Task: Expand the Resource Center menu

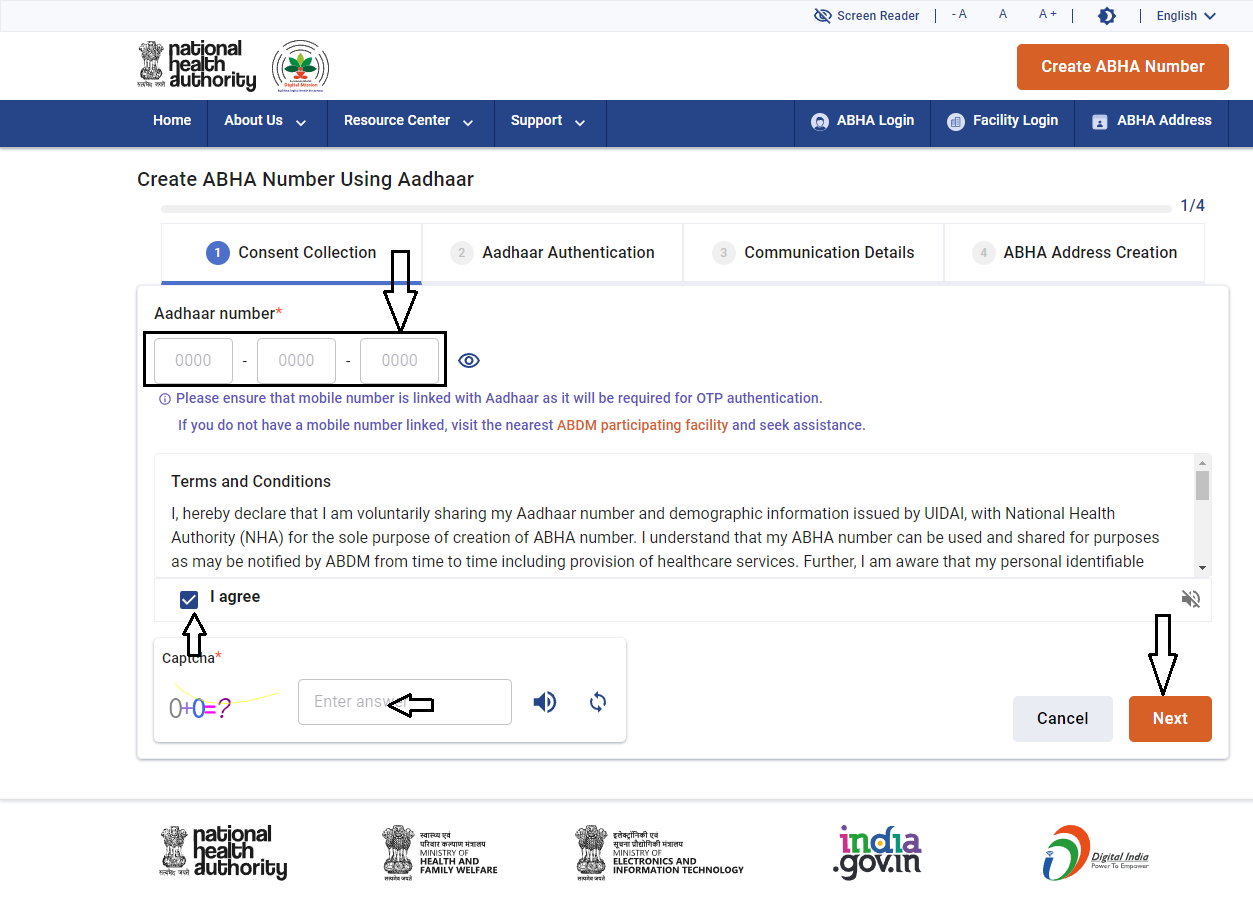Action: point(409,121)
